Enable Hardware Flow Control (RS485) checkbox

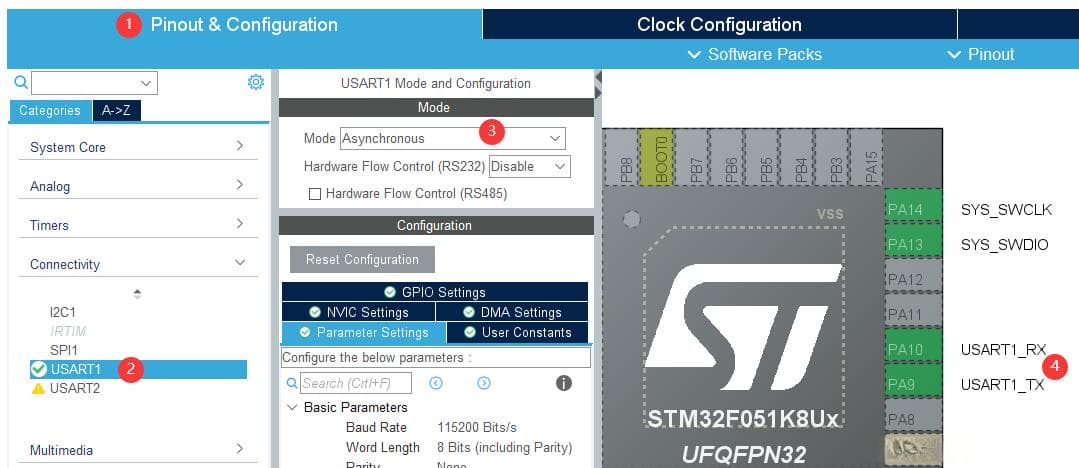tap(314, 194)
